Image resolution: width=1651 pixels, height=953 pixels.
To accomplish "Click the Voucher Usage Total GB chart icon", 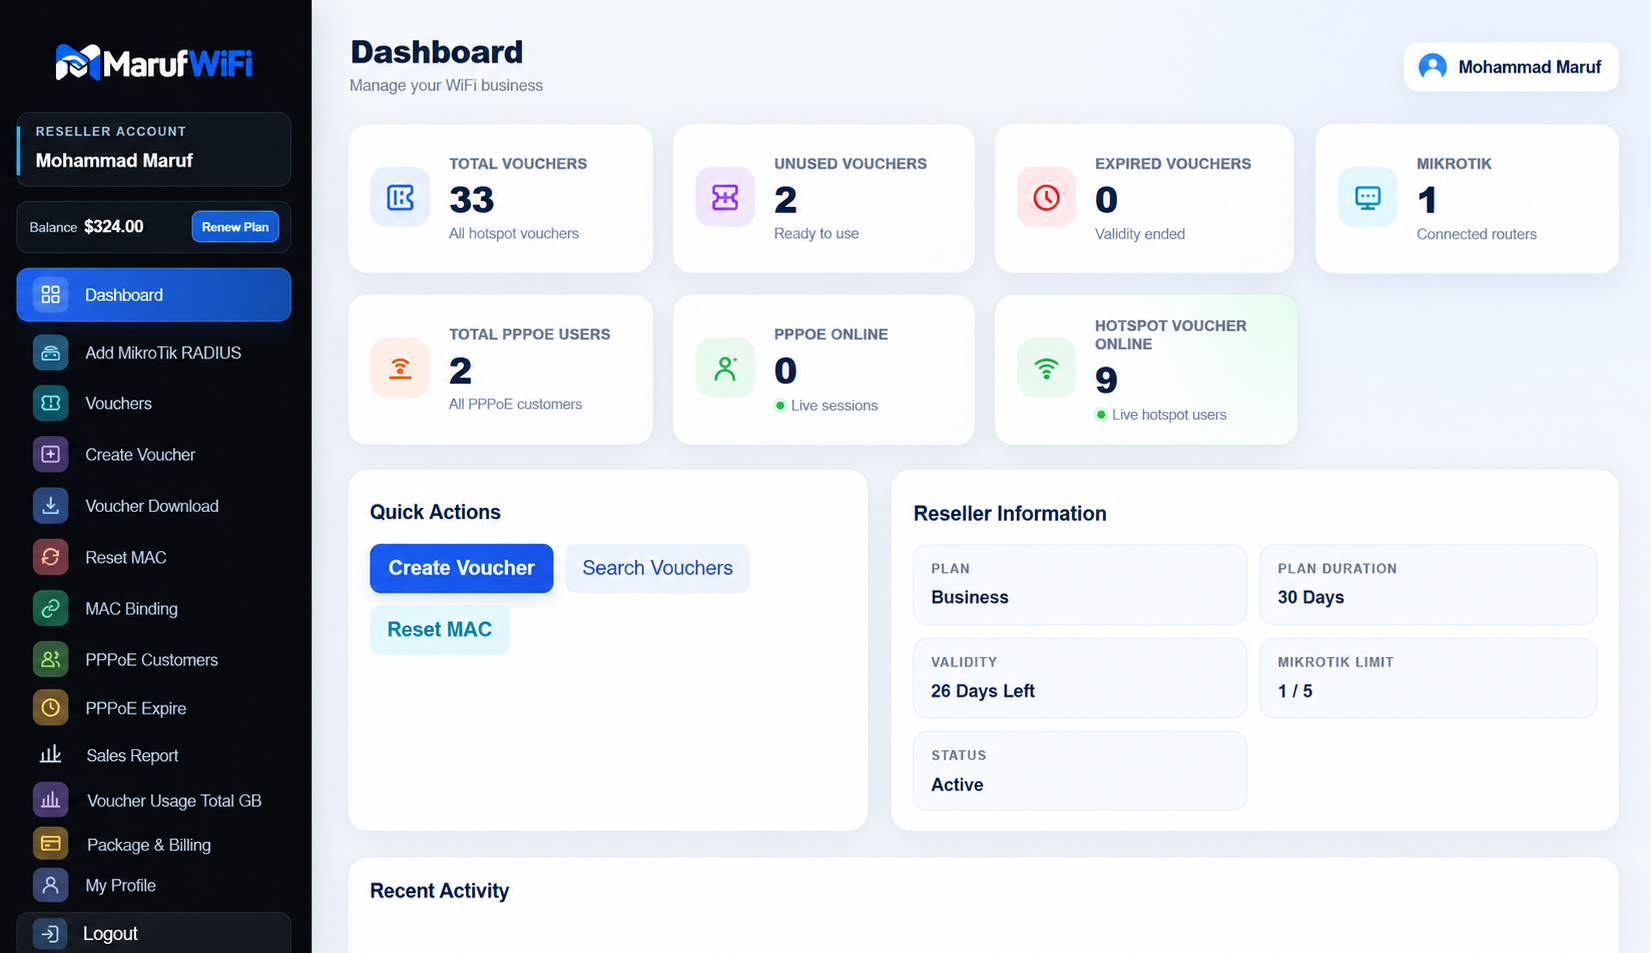I will click(50, 800).
